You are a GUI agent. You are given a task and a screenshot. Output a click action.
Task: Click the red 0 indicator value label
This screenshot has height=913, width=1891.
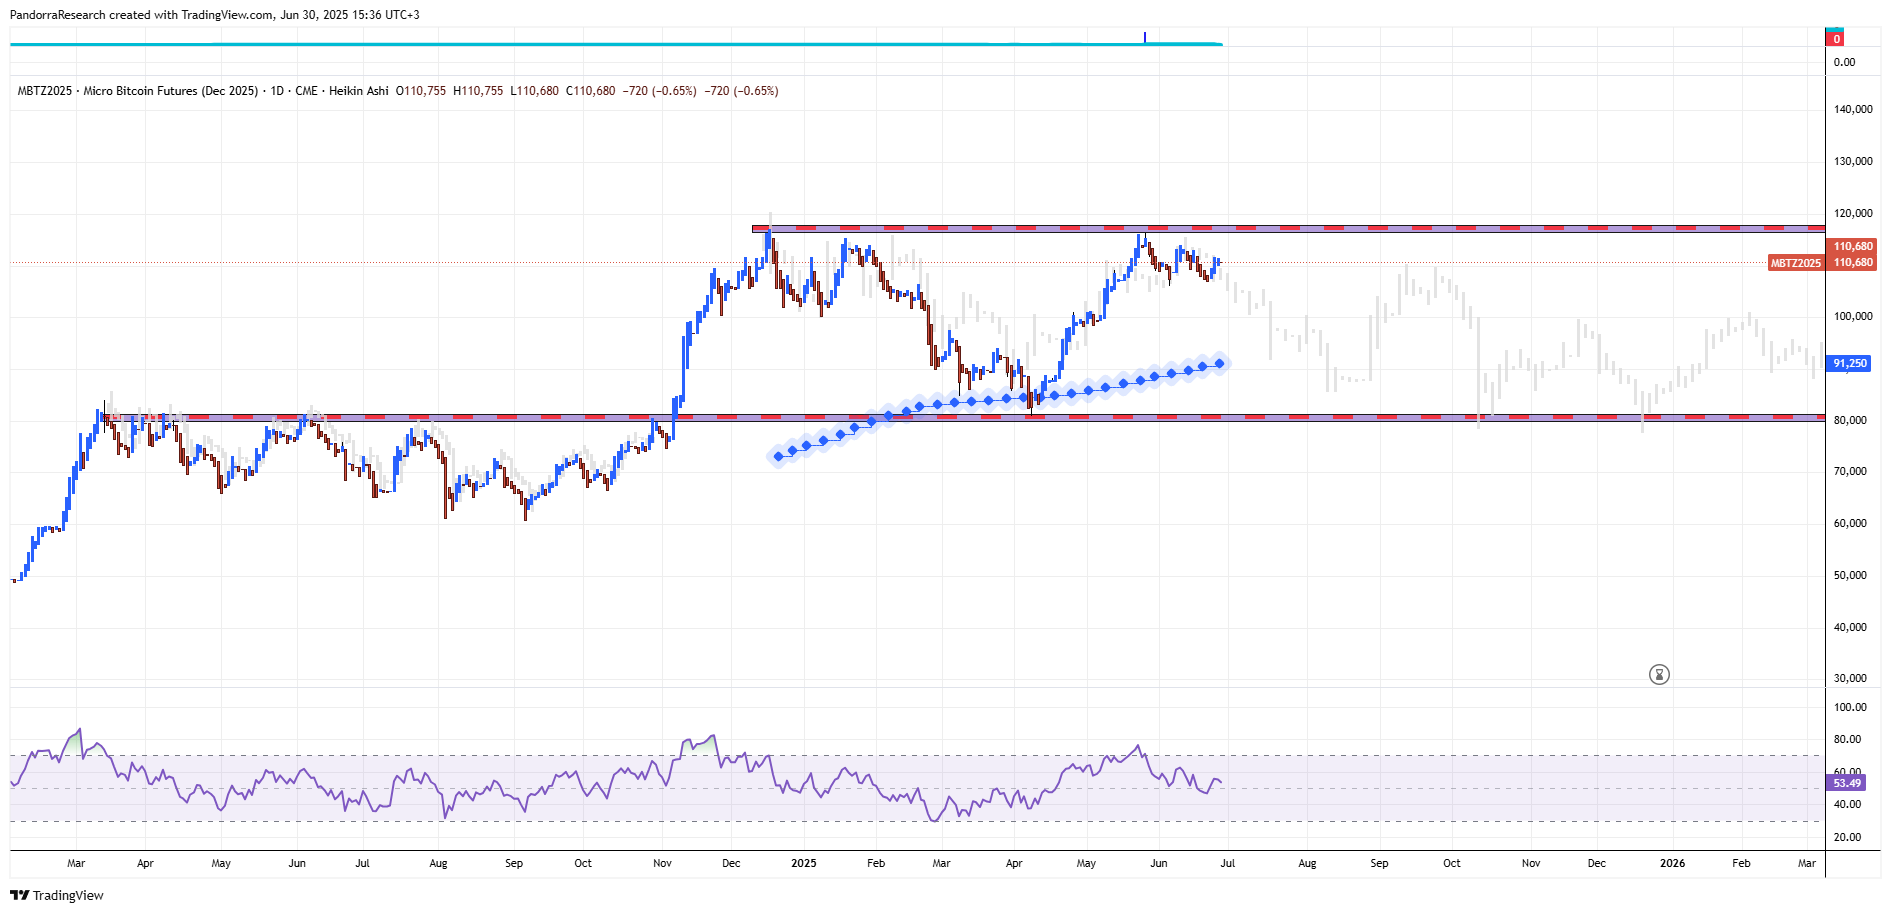[x=1836, y=39]
